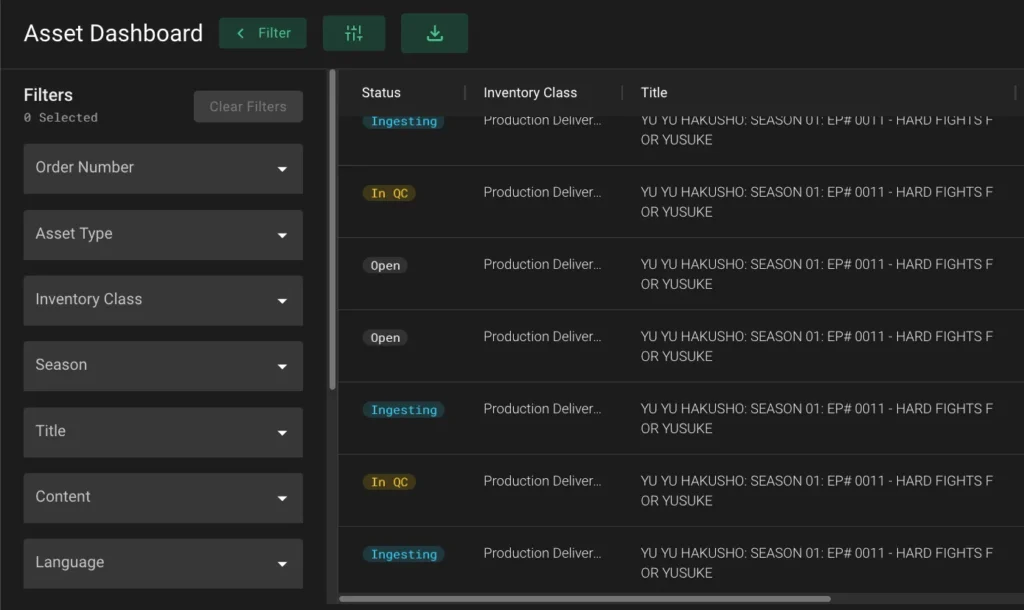Image resolution: width=1024 pixels, height=610 pixels.
Task: Open the Asset Type filter dropdown
Action: 163,234
